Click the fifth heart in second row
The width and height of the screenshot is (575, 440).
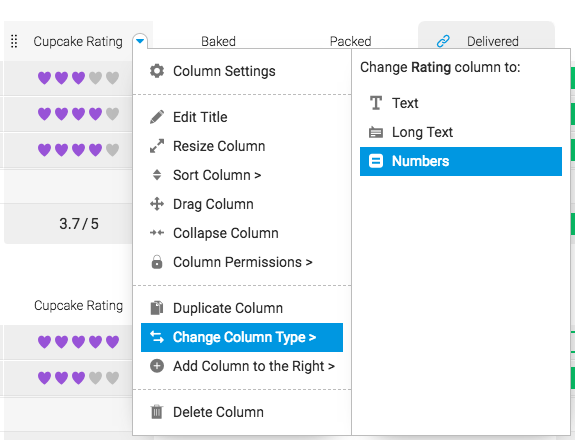112,114
